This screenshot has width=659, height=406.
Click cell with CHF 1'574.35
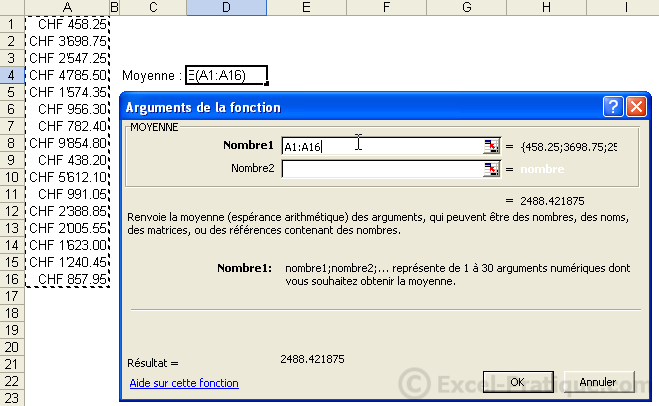coord(67,92)
